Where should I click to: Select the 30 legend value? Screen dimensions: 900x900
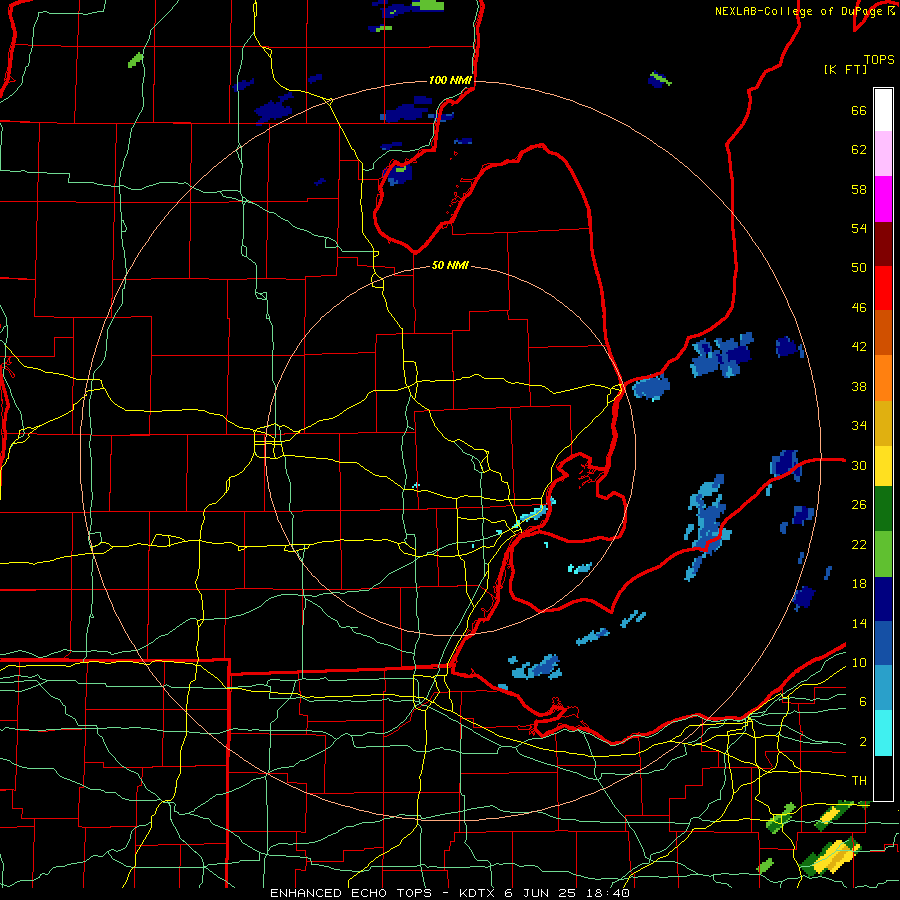pyautogui.click(x=859, y=465)
